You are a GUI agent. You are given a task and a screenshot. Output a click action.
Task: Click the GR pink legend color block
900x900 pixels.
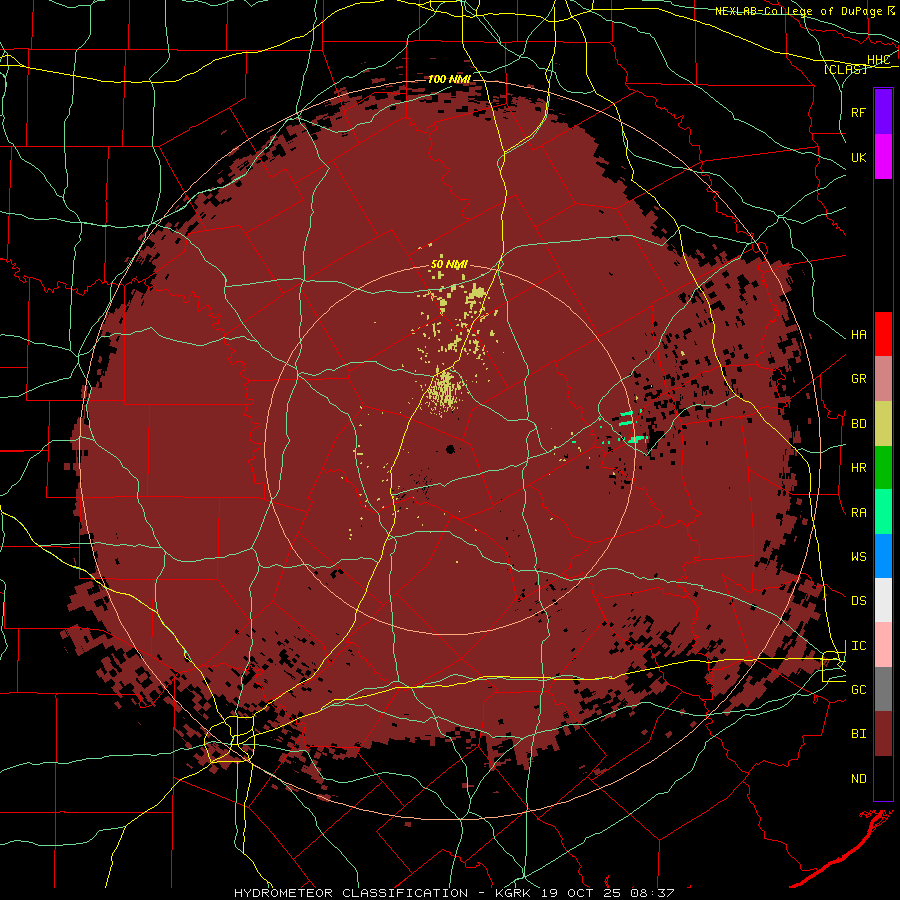[x=883, y=379]
